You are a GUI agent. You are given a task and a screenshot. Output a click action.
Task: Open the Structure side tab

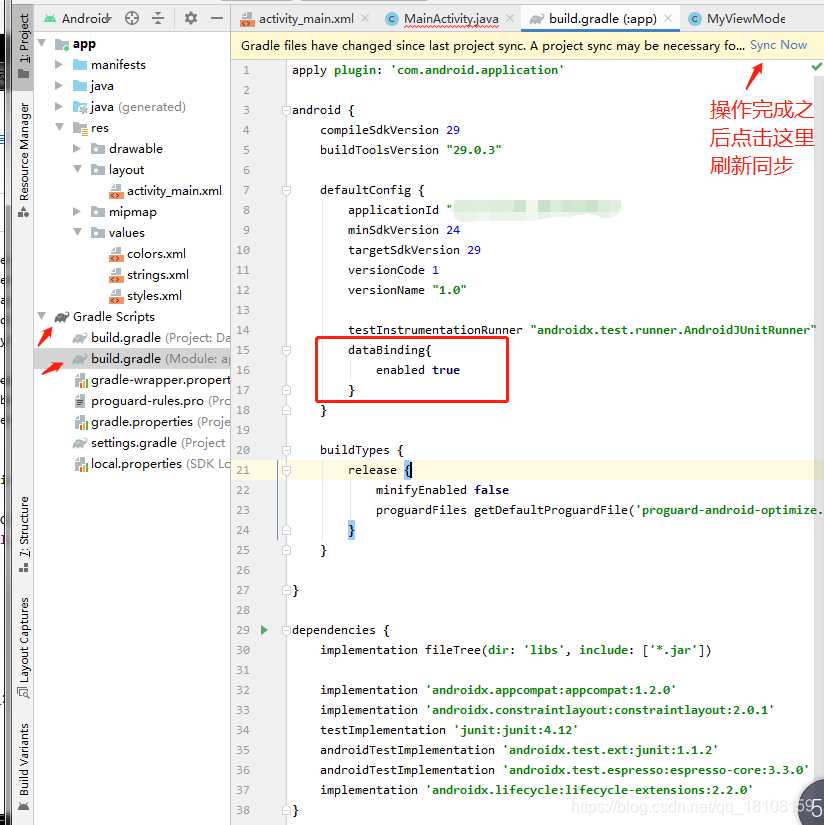[24, 534]
